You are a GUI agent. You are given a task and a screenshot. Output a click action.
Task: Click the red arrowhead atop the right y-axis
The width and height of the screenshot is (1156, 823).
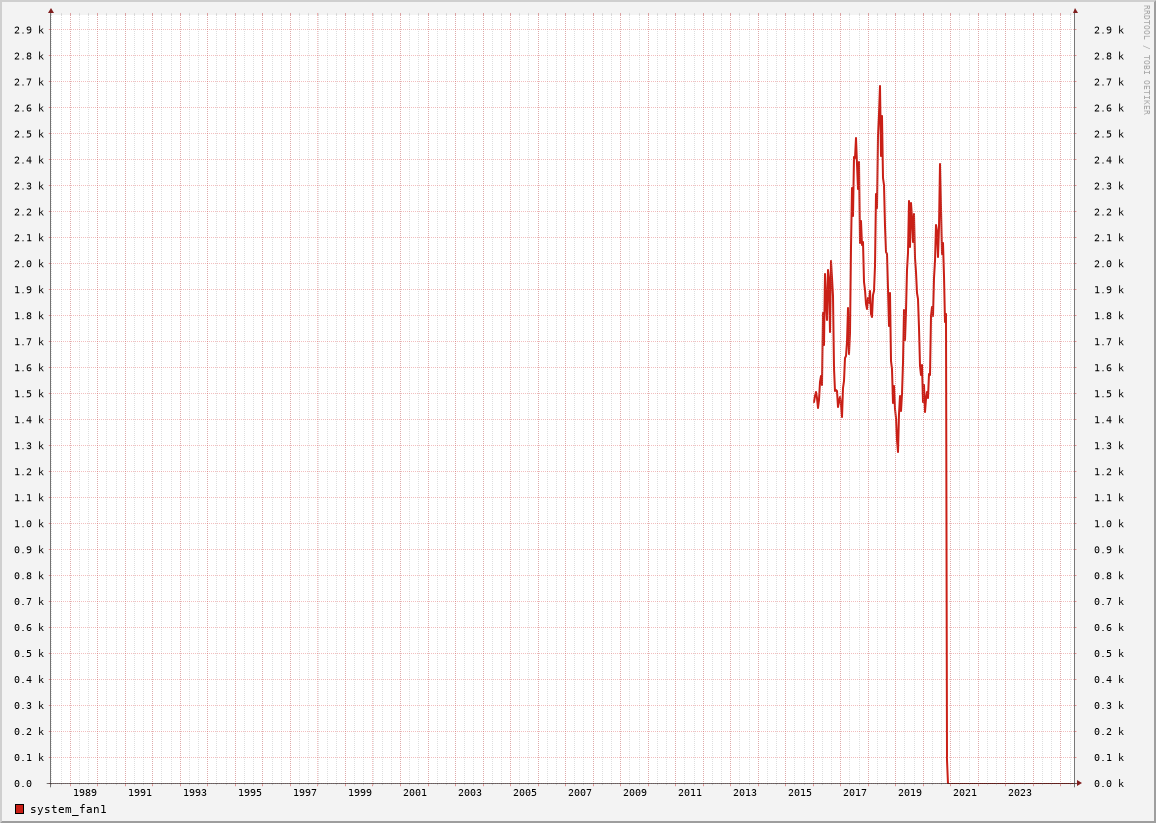1075,11
